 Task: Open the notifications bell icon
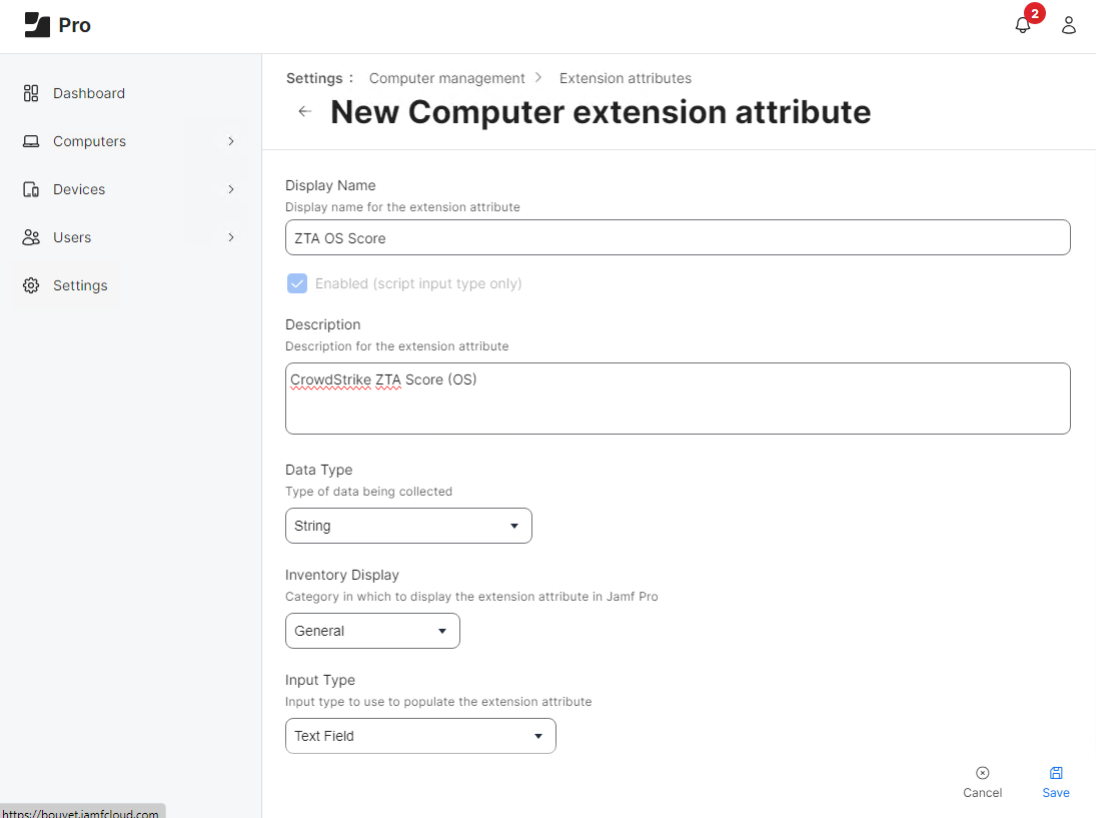pyautogui.click(x=1022, y=25)
